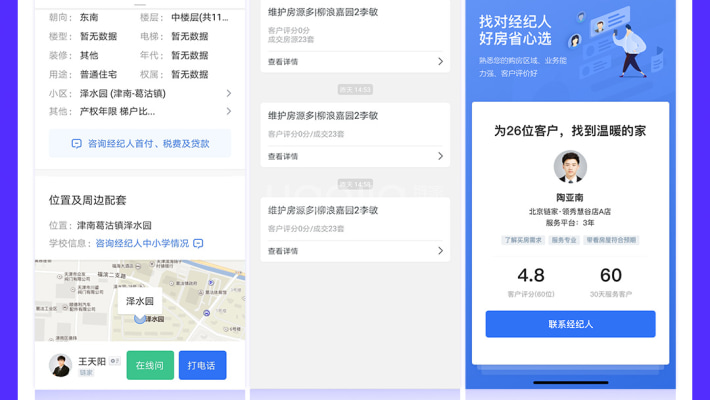Open 查看详情 in the second message card

coord(283,156)
